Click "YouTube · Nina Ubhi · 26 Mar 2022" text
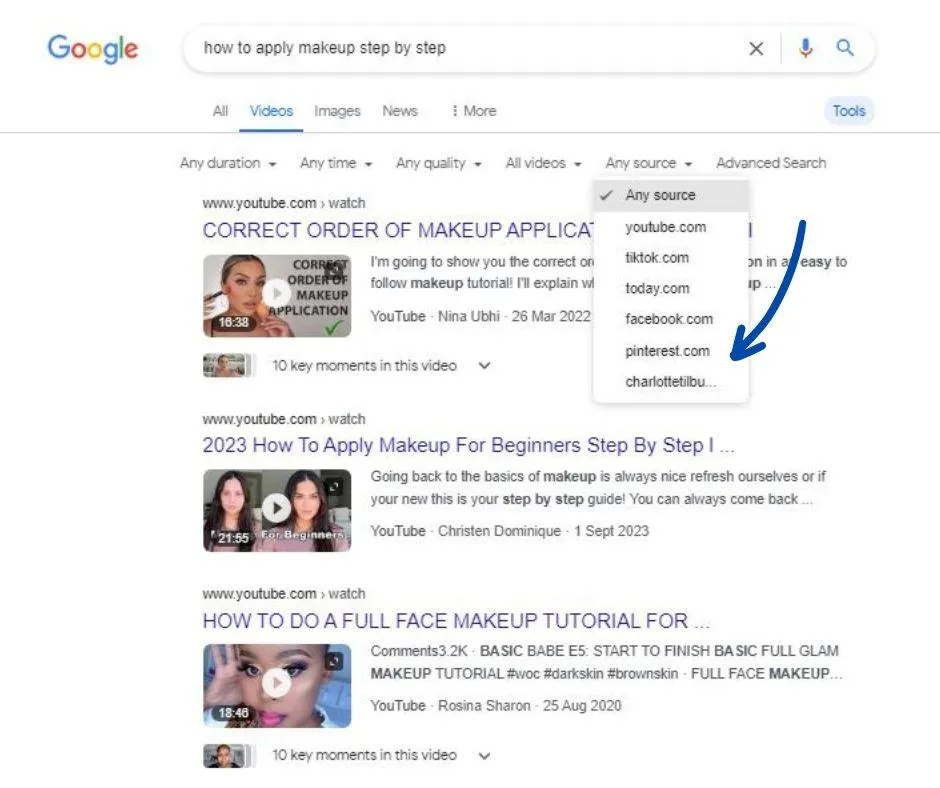The width and height of the screenshot is (940, 788). click(x=480, y=316)
